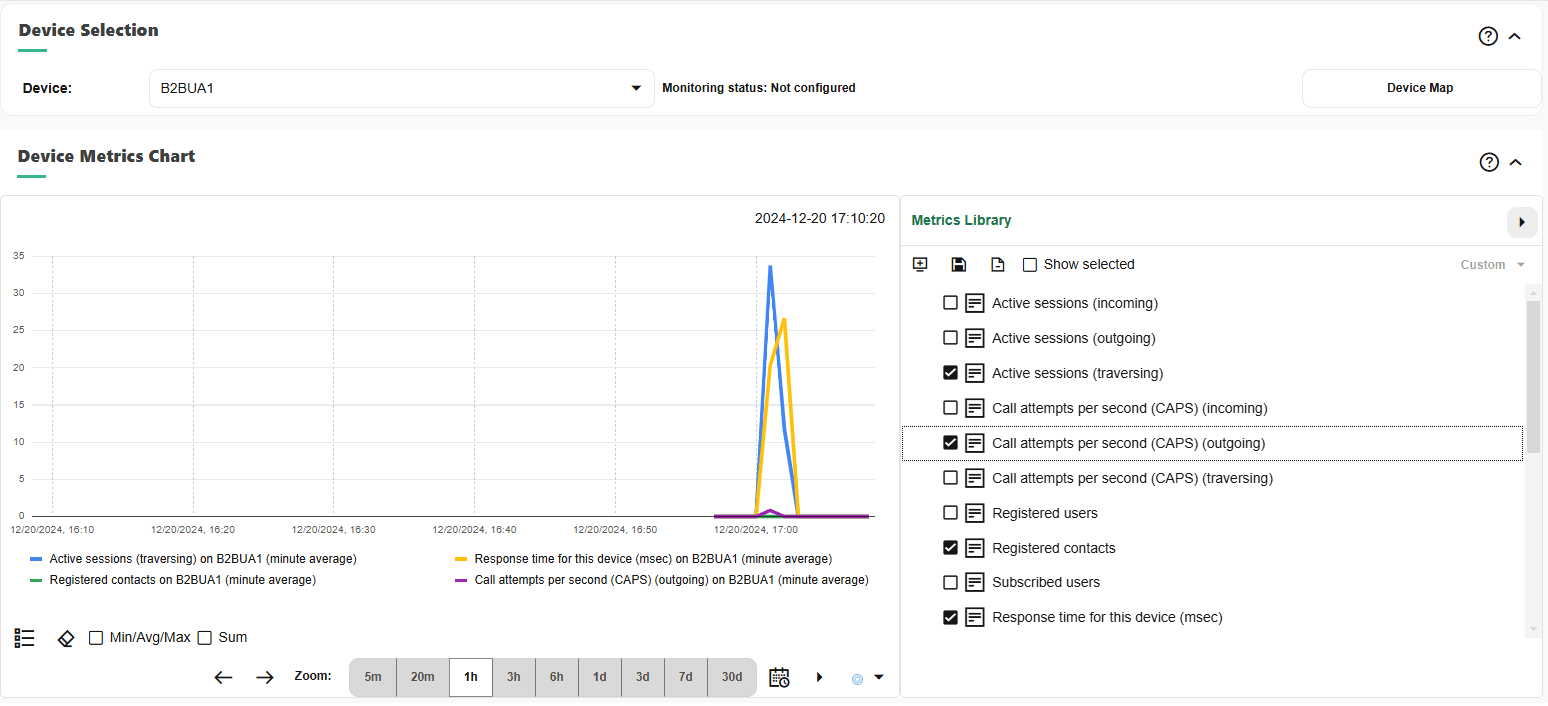Click the play arrow near the calendar icon
The height and width of the screenshot is (706, 1548).
tap(819, 677)
